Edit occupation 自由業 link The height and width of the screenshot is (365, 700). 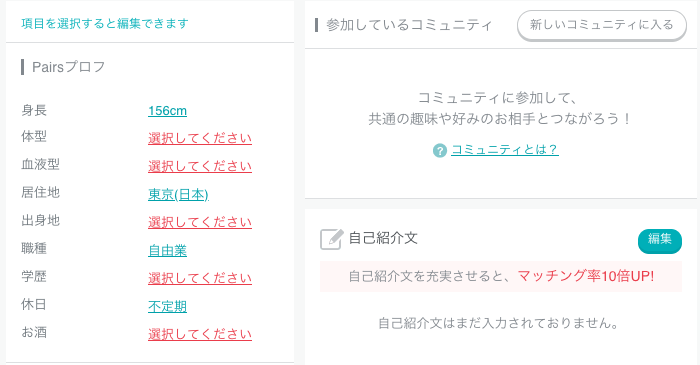coord(167,250)
